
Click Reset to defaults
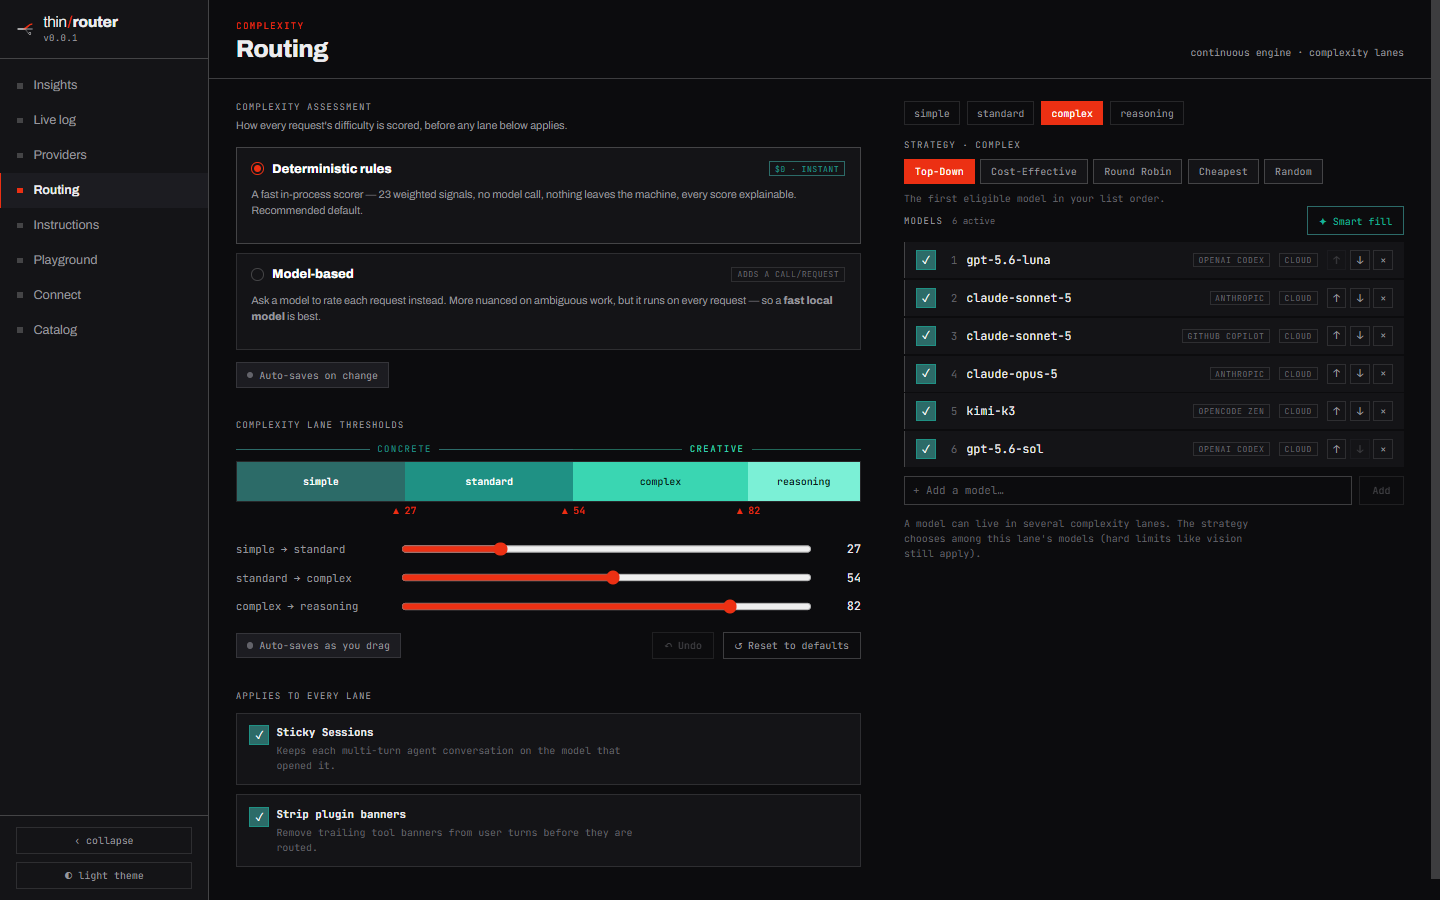(x=792, y=646)
